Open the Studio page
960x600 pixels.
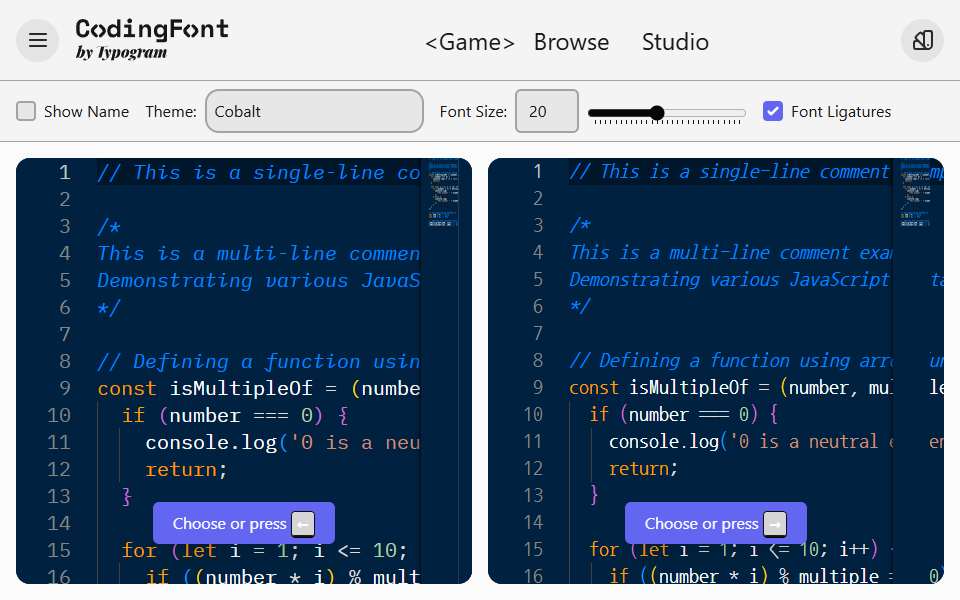(x=675, y=42)
